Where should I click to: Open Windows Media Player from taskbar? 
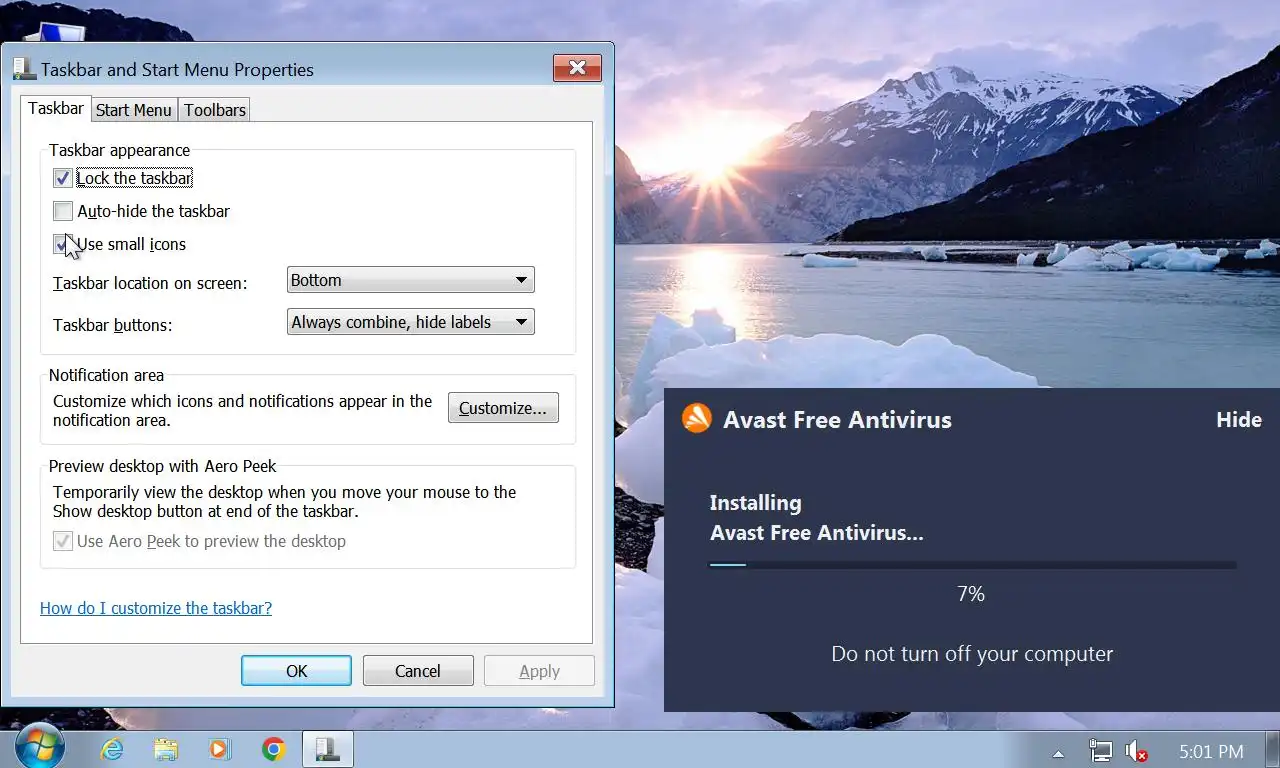(219, 750)
